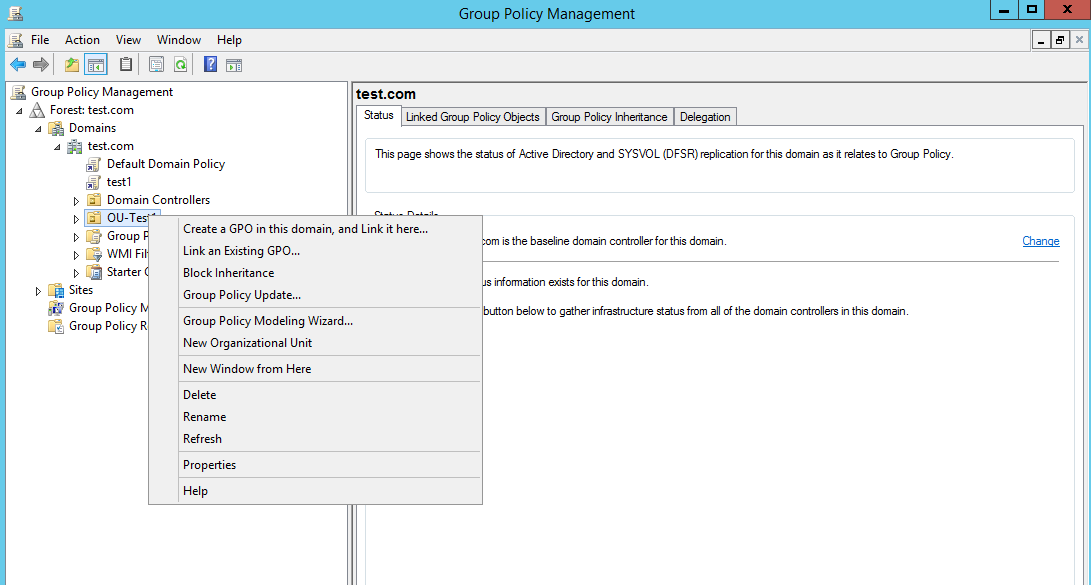The width and height of the screenshot is (1091, 585).
Task: Choose Group Policy Update
Action: (x=315, y=295)
